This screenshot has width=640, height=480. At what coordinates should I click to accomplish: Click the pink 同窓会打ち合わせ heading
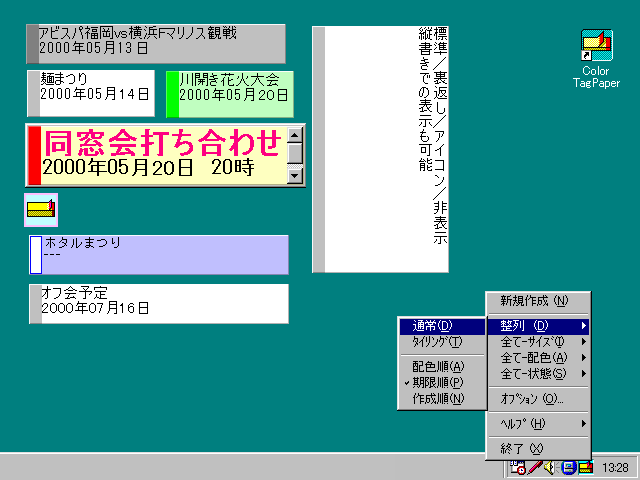tap(162, 143)
